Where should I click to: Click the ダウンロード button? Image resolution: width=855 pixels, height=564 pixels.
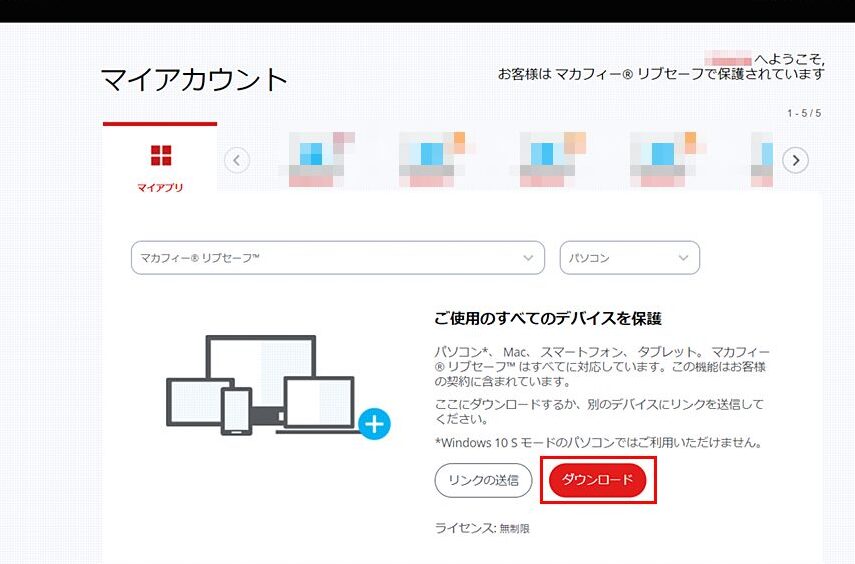point(598,480)
